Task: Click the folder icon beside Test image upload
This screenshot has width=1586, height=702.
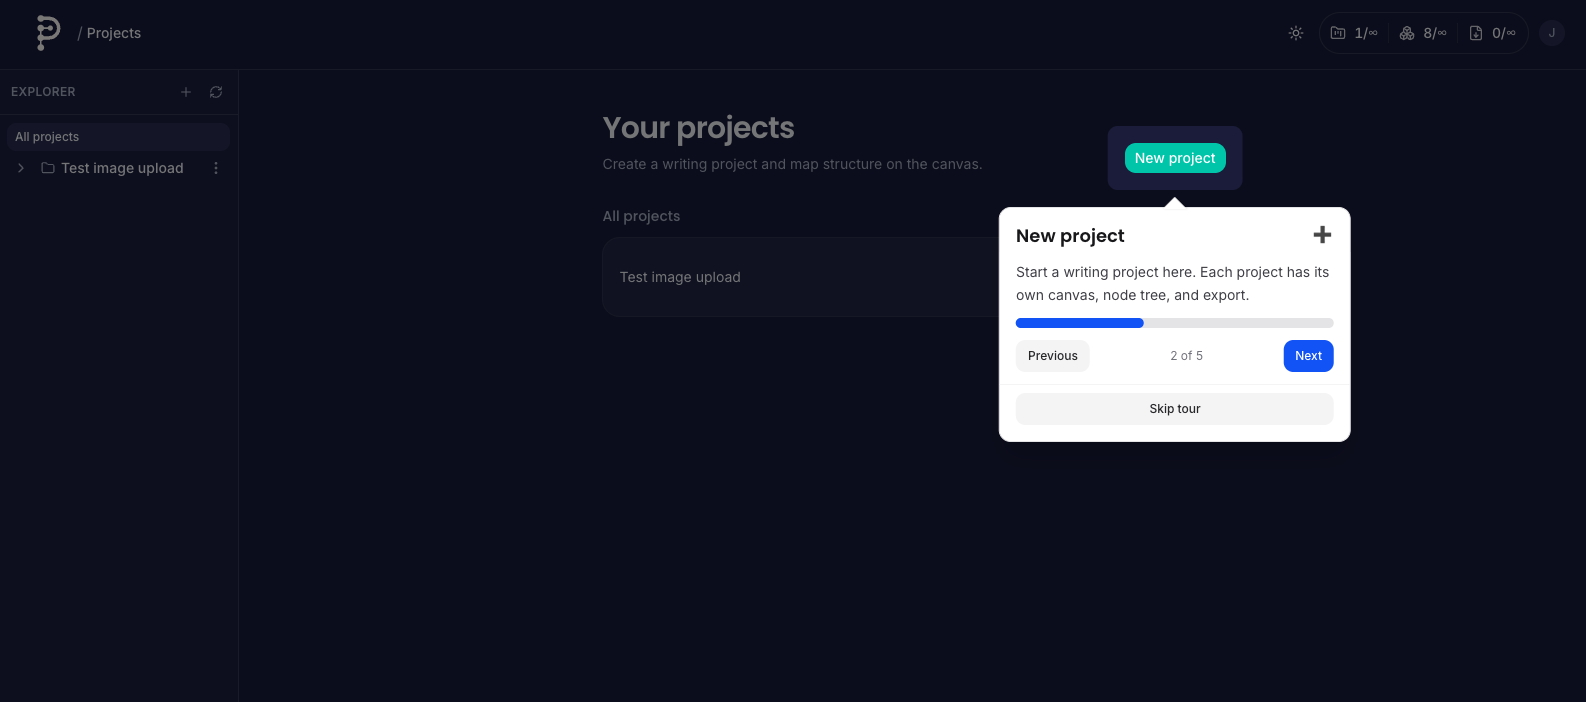Action: pyautogui.click(x=48, y=168)
